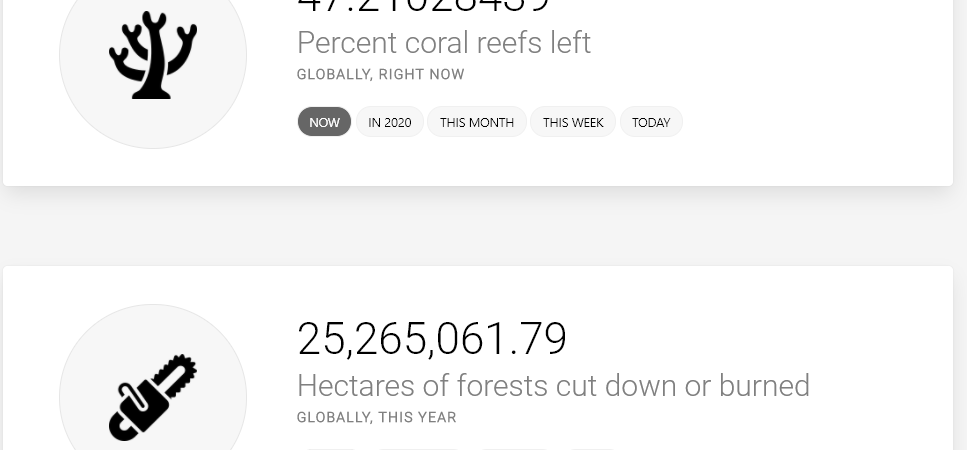
Task: Show the TODAY coral reef figure
Action: point(651,122)
